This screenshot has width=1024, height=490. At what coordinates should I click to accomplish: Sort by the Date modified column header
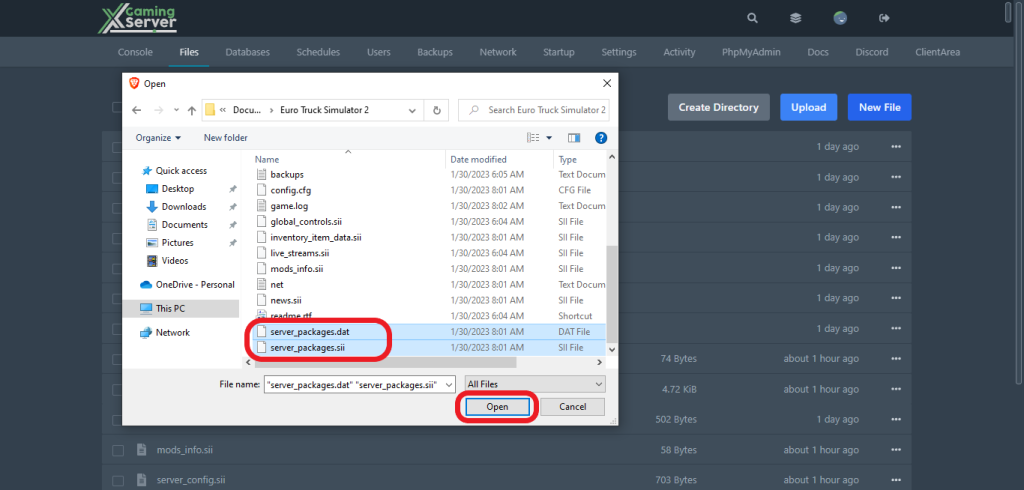coord(478,159)
